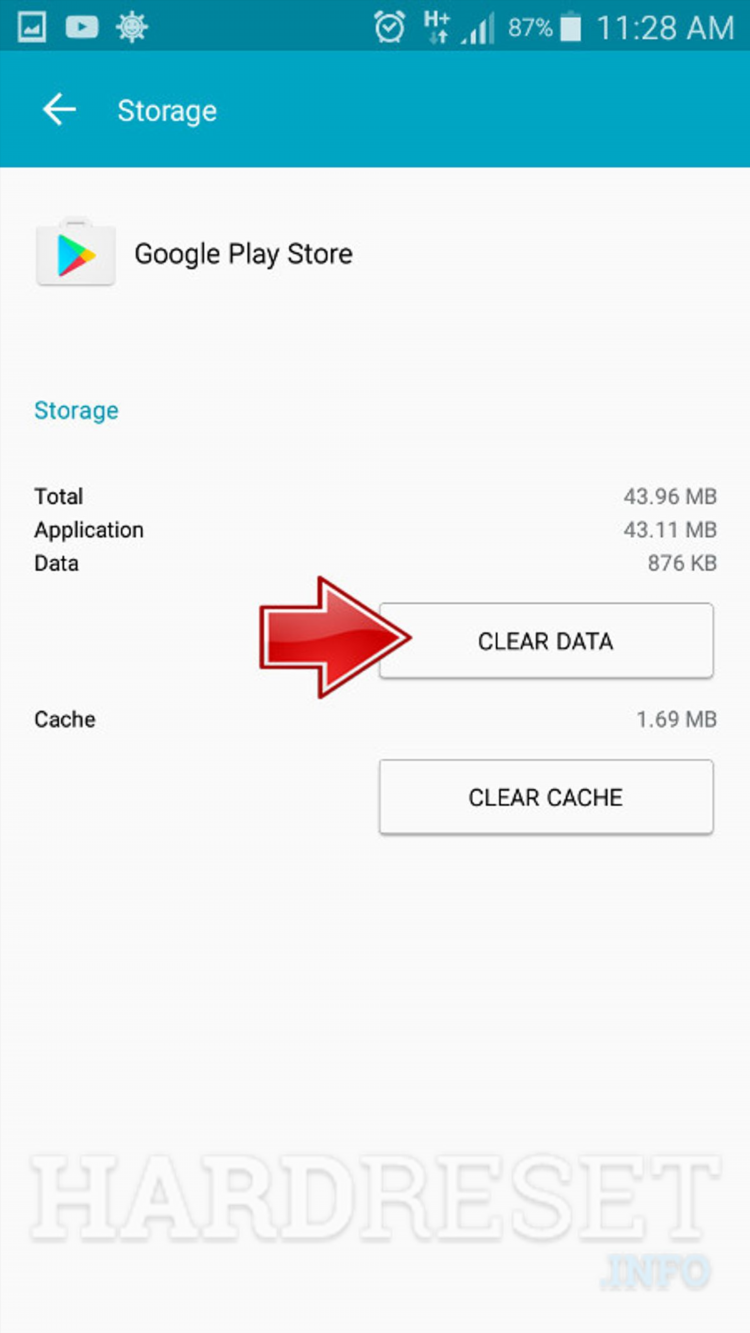Image resolution: width=750 pixels, height=1333 pixels.
Task: Tap the H+ mobile data icon
Action: point(437,27)
